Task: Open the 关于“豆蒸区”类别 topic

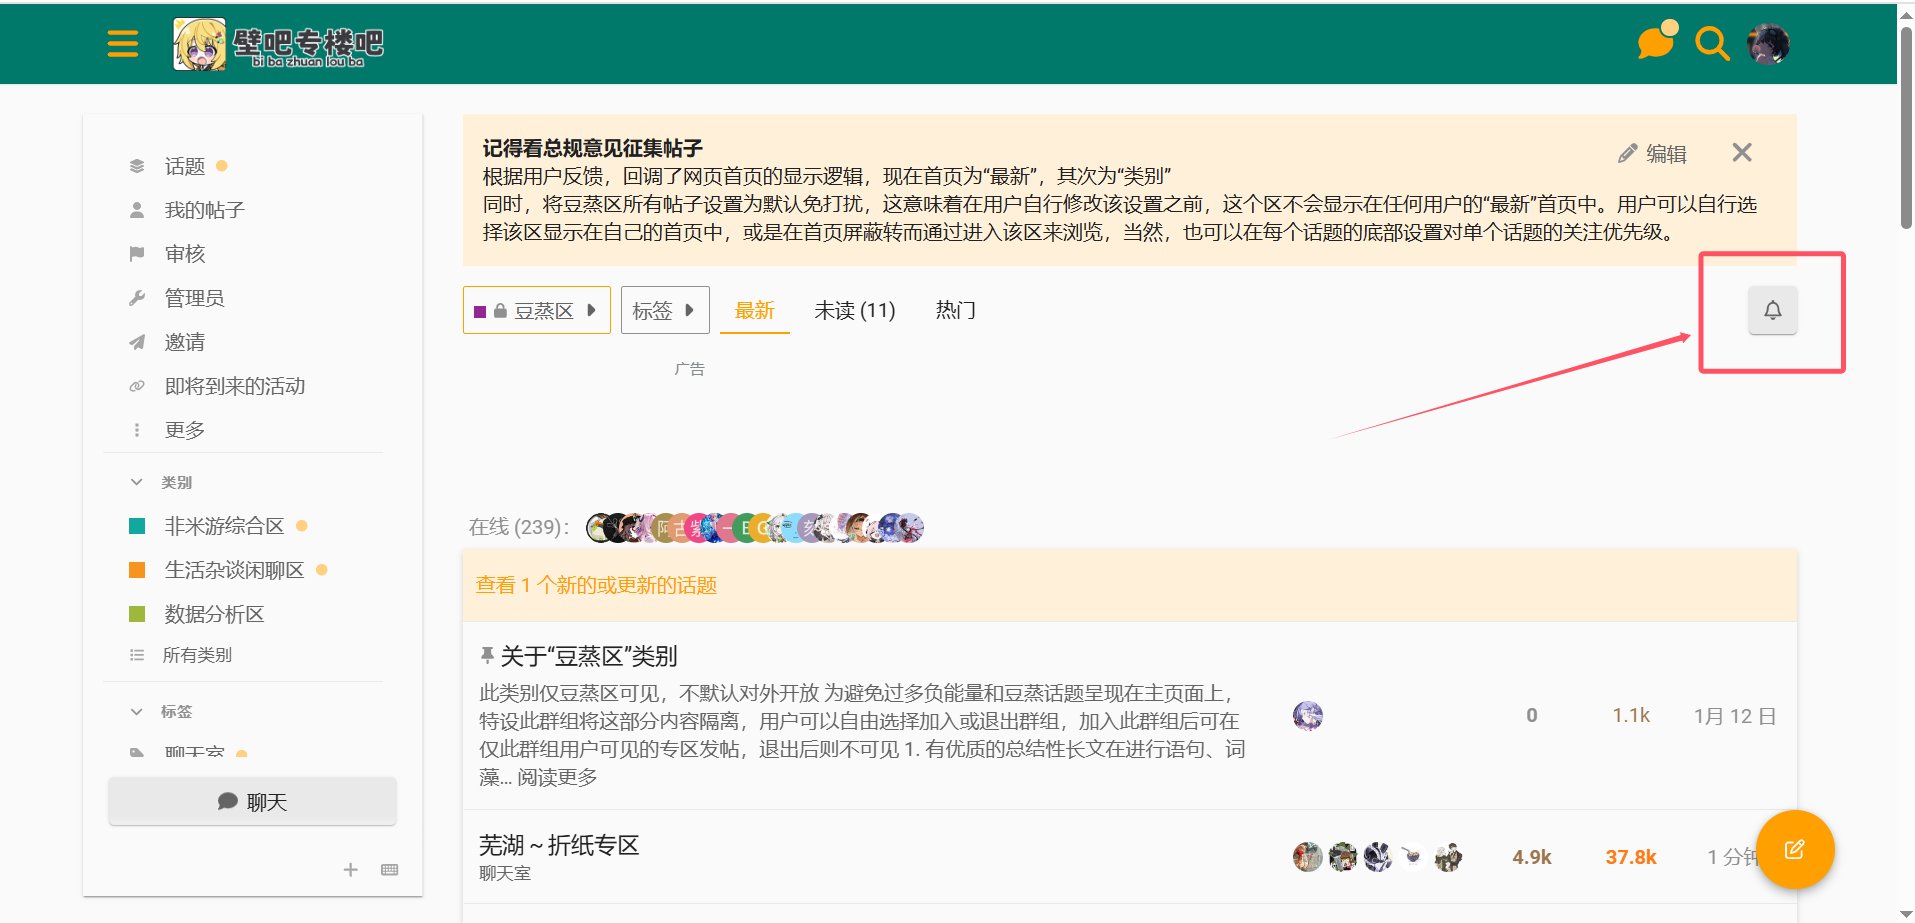Action: pyautogui.click(x=588, y=656)
